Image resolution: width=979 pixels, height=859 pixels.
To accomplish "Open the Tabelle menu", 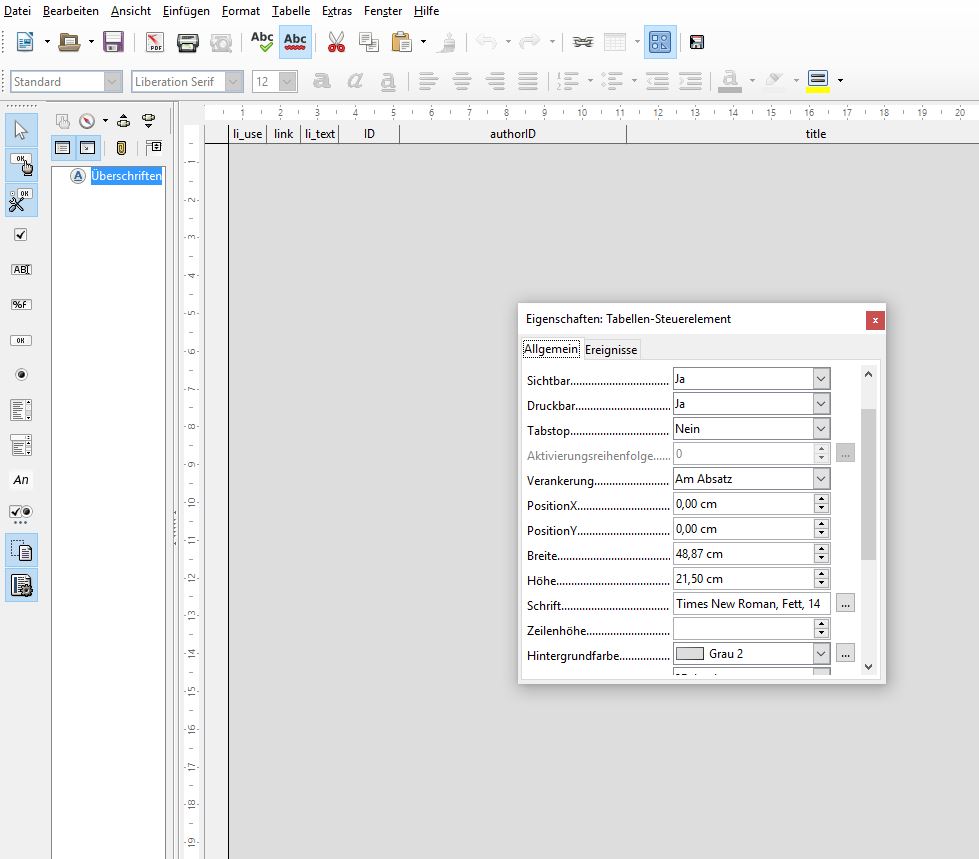I will [291, 11].
